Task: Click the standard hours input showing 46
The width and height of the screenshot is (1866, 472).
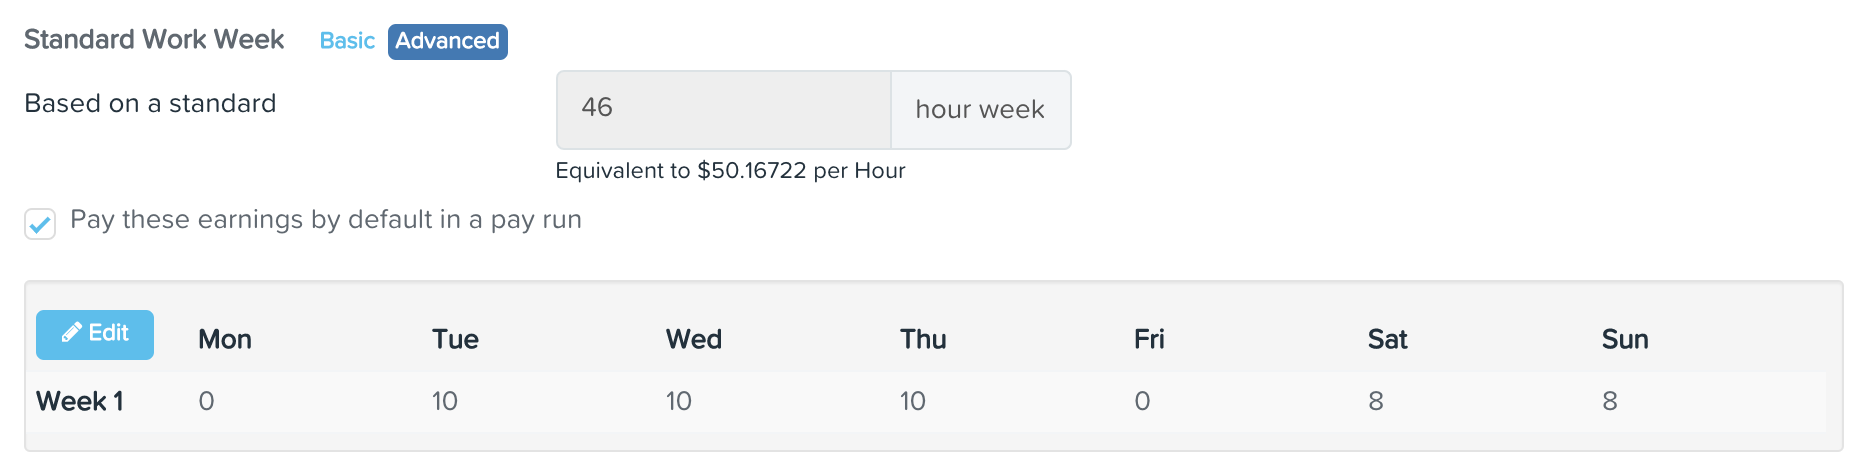Action: tap(723, 109)
